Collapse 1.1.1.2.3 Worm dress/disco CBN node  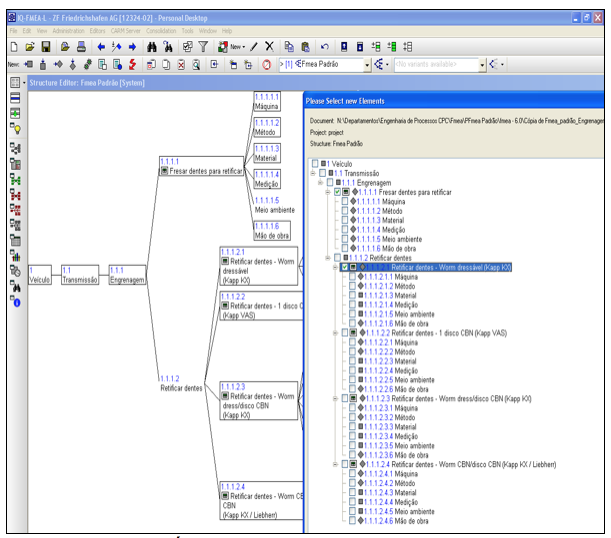335,399
